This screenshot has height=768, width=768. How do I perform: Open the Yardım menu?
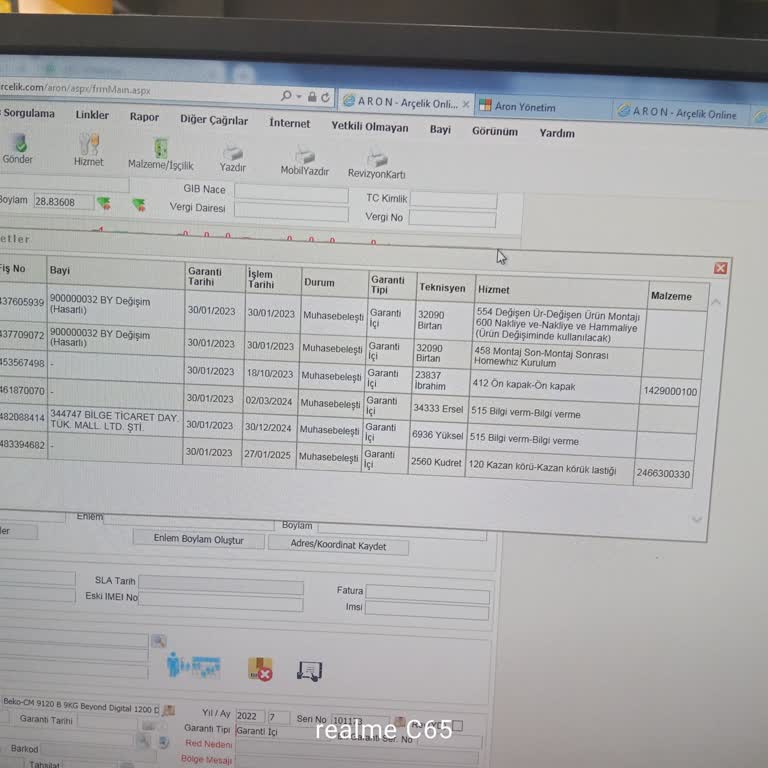click(557, 133)
